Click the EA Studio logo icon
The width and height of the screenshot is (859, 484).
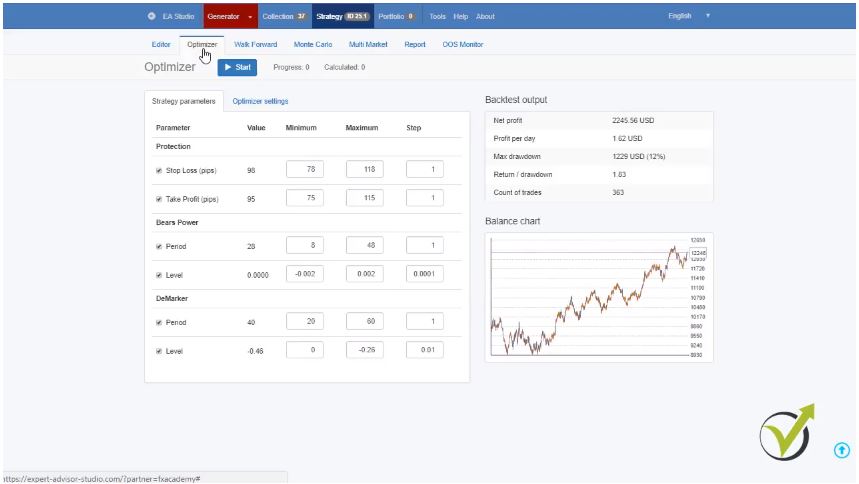(151, 16)
